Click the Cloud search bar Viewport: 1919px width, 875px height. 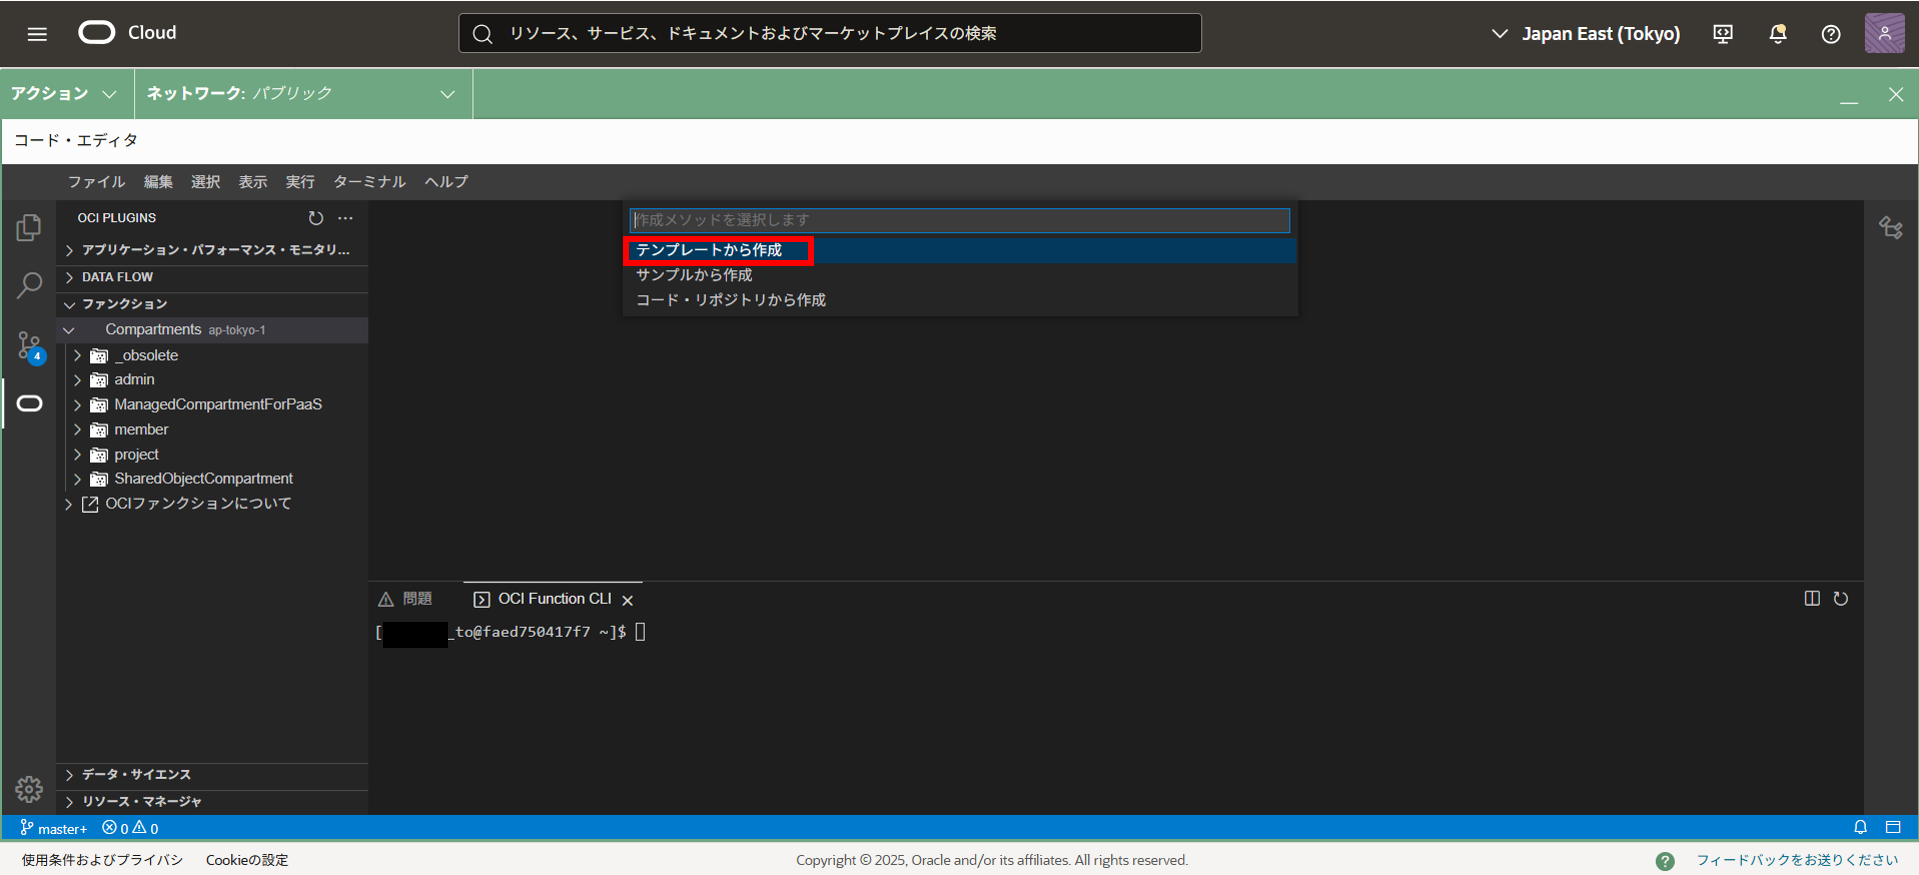pos(830,33)
